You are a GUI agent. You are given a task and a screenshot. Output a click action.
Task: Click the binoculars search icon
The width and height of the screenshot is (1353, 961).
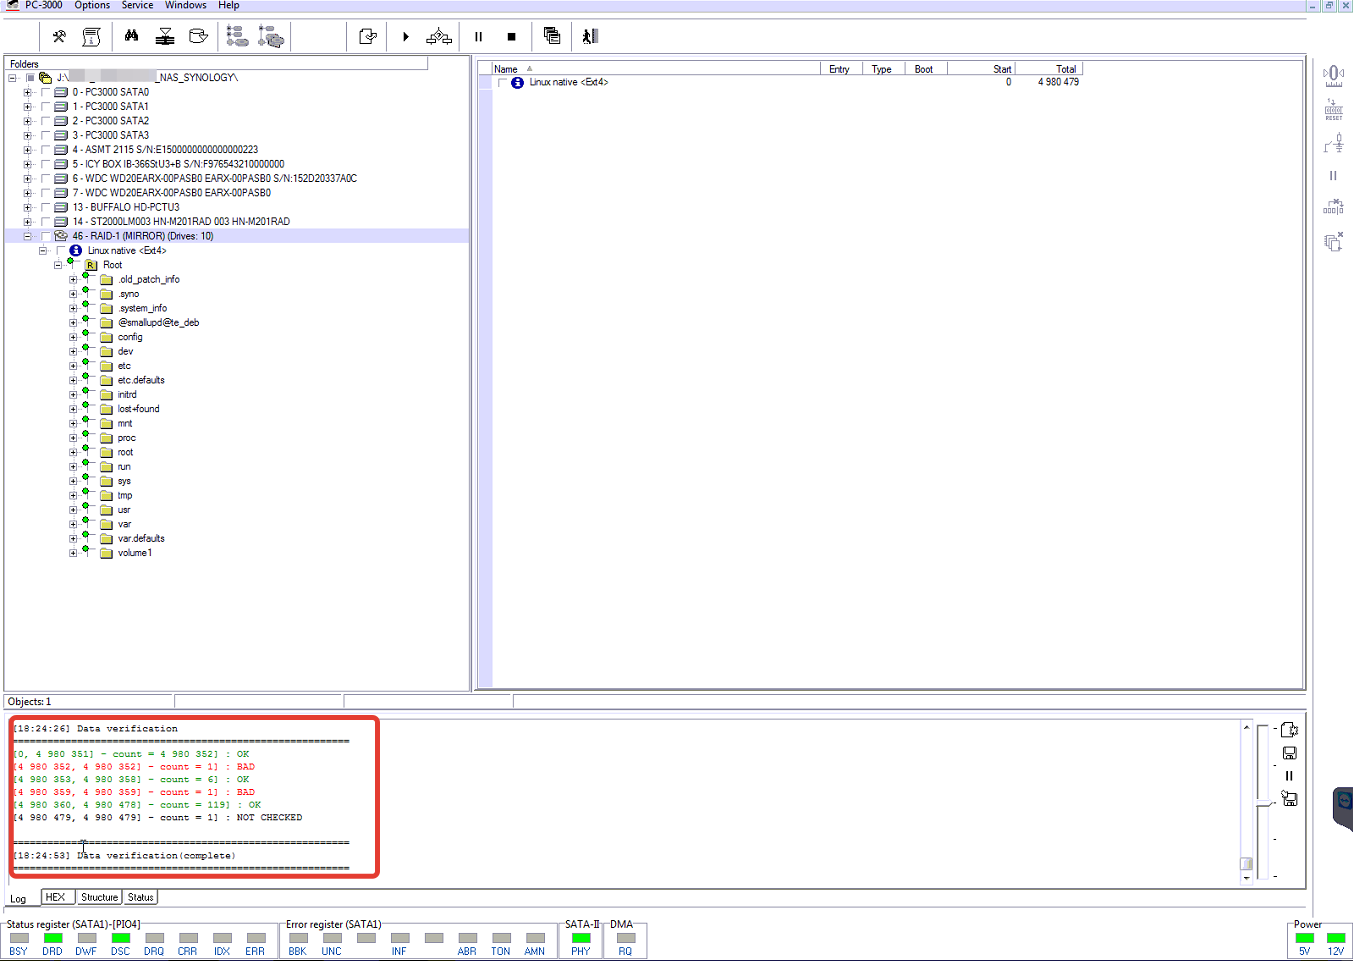pyautogui.click(x=131, y=36)
